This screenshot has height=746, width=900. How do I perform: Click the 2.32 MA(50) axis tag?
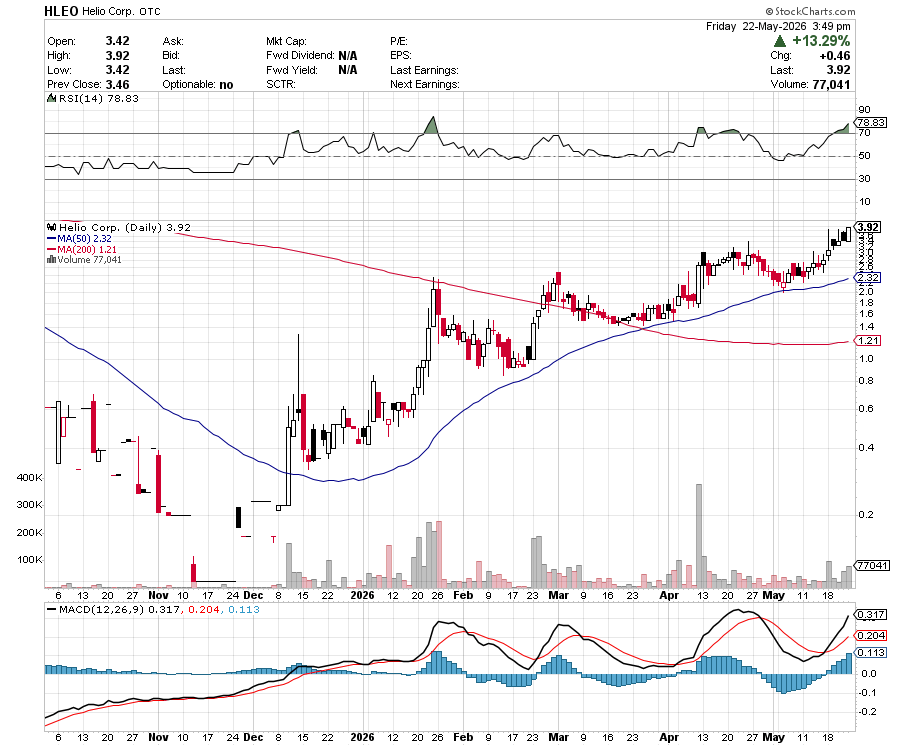coord(868,277)
